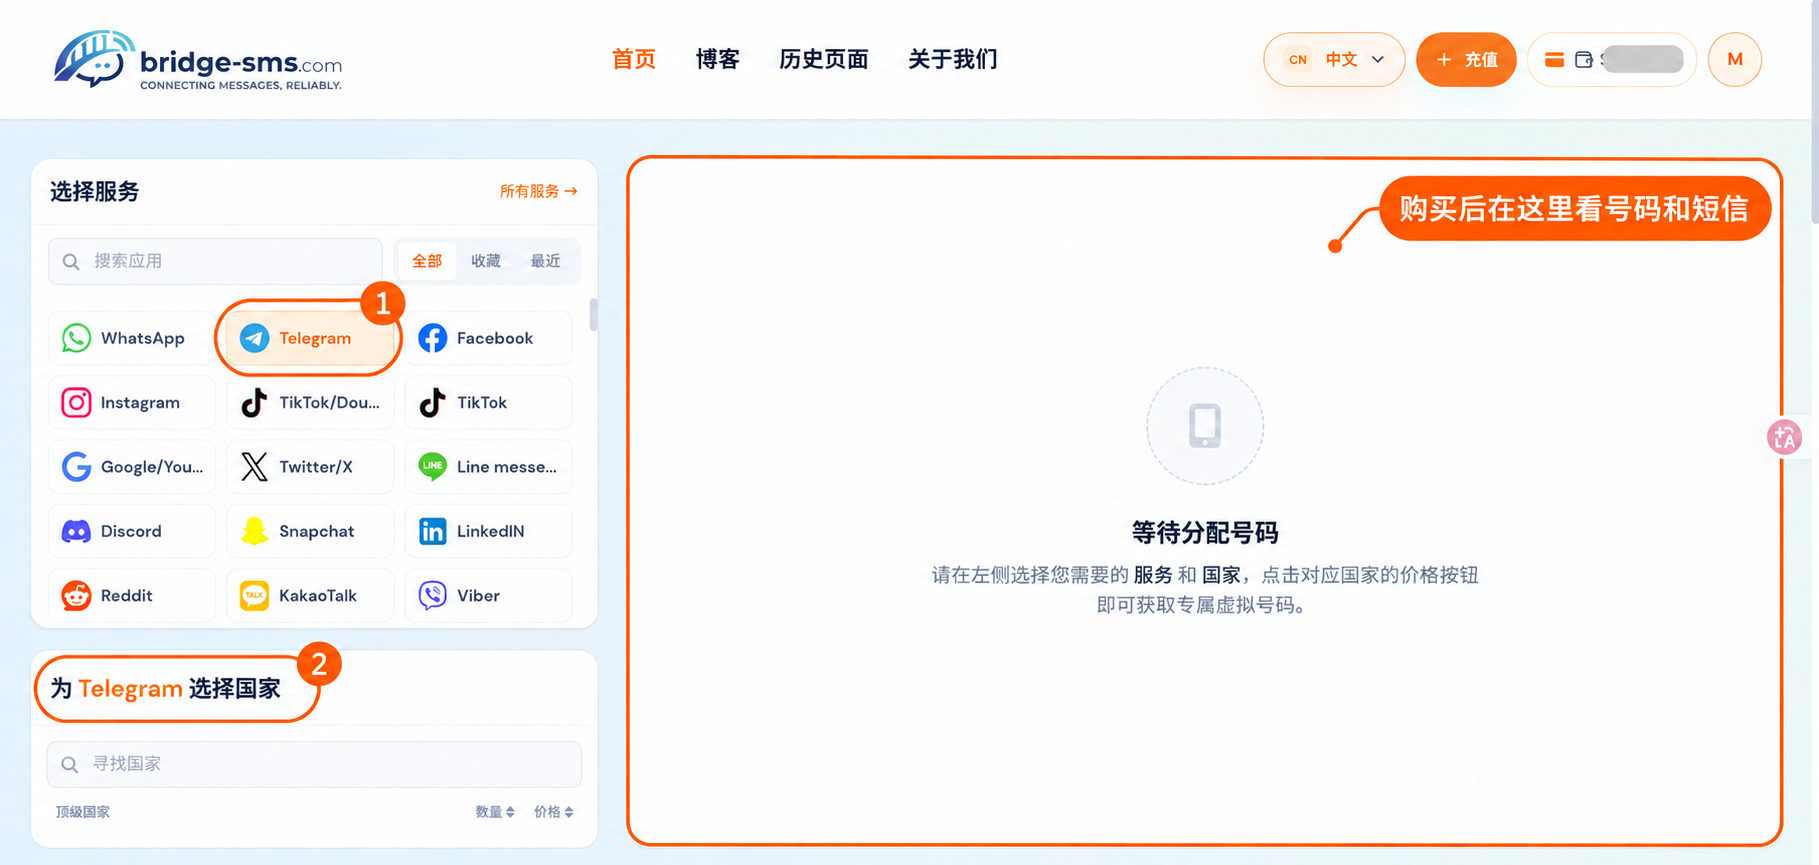Select the Discord service
This screenshot has height=865, width=1819.
(x=132, y=531)
